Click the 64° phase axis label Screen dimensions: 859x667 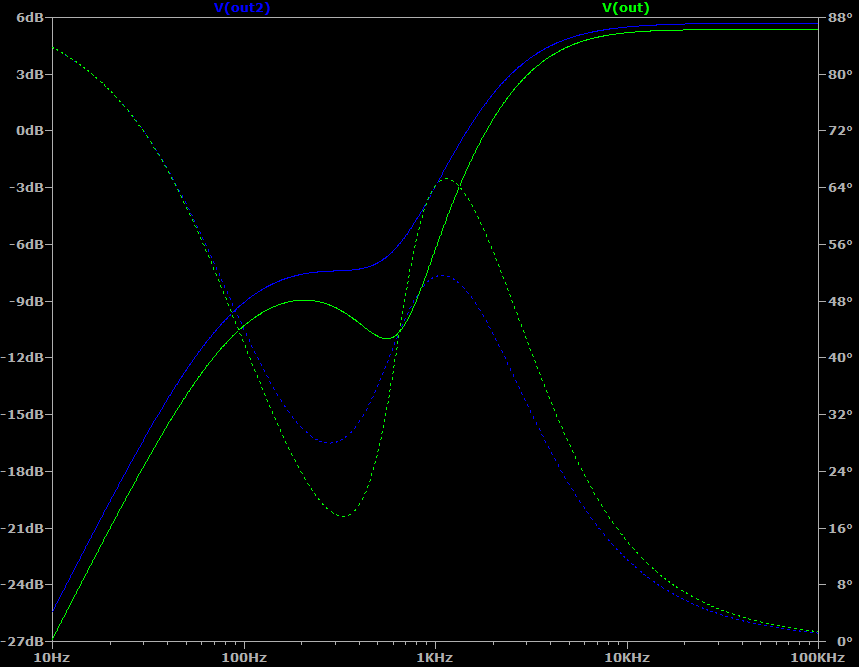tap(840, 187)
